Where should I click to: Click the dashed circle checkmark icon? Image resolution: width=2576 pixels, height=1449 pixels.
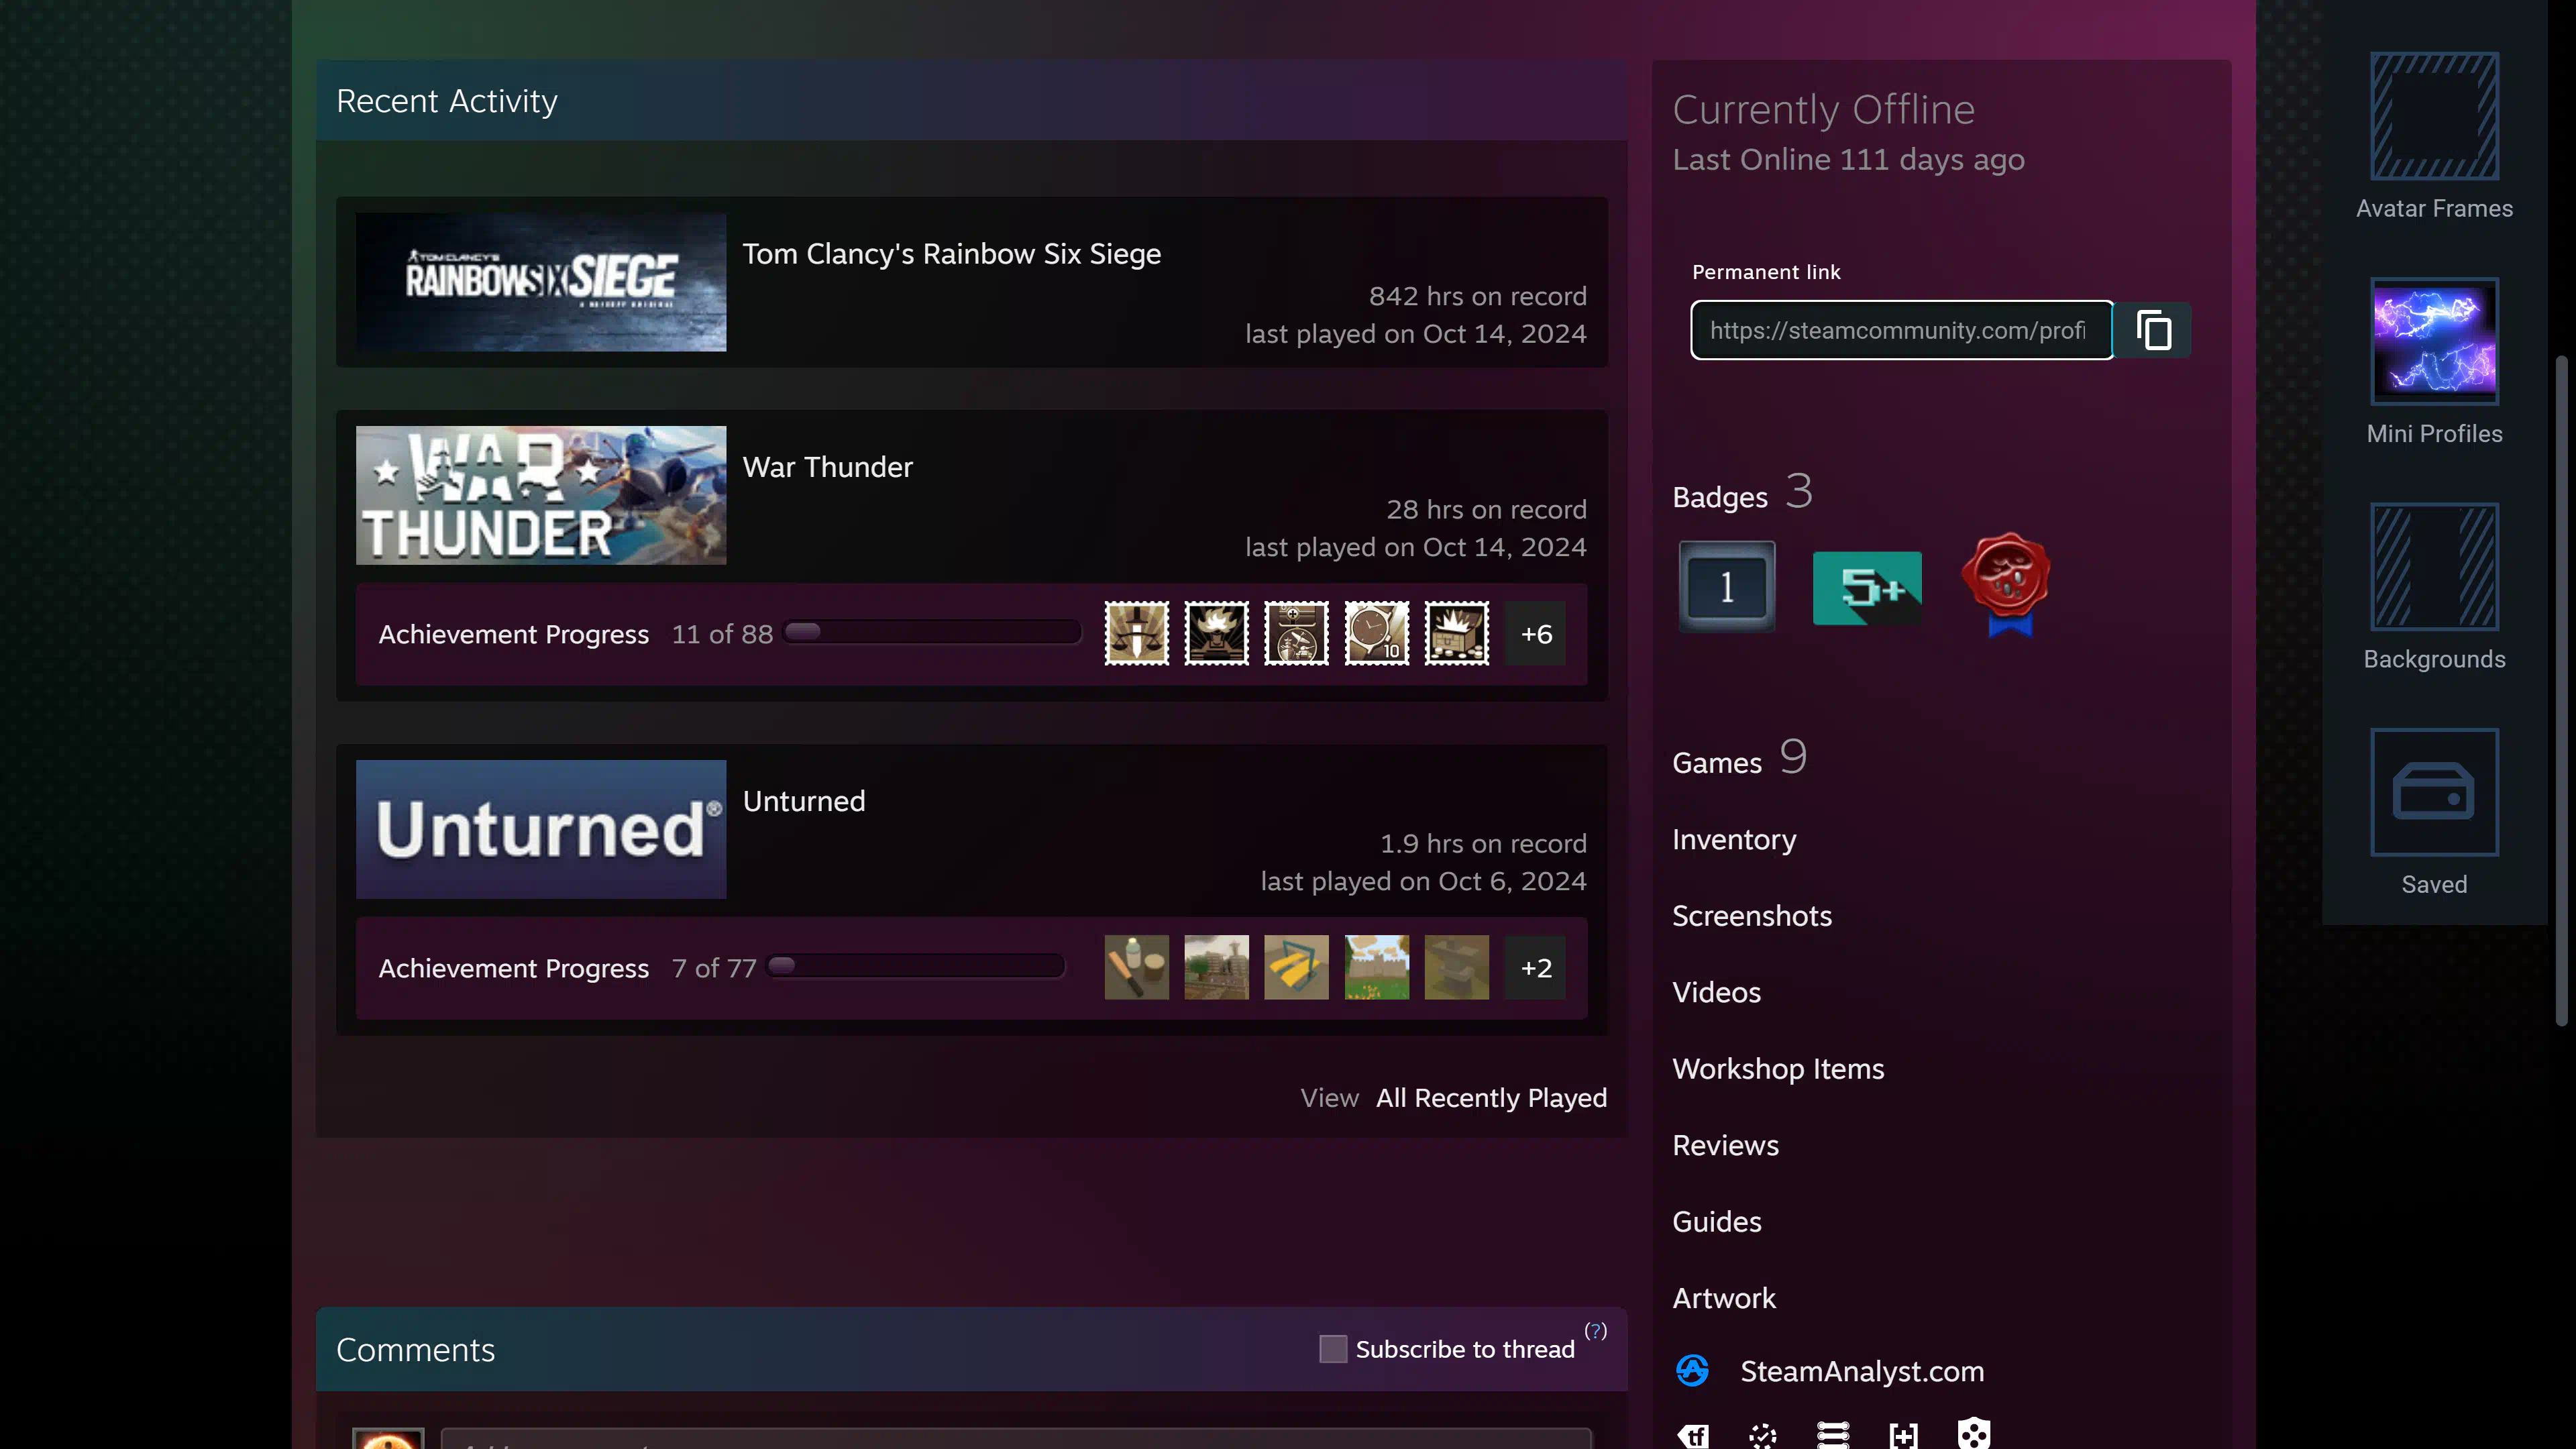coord(1763,1436)
